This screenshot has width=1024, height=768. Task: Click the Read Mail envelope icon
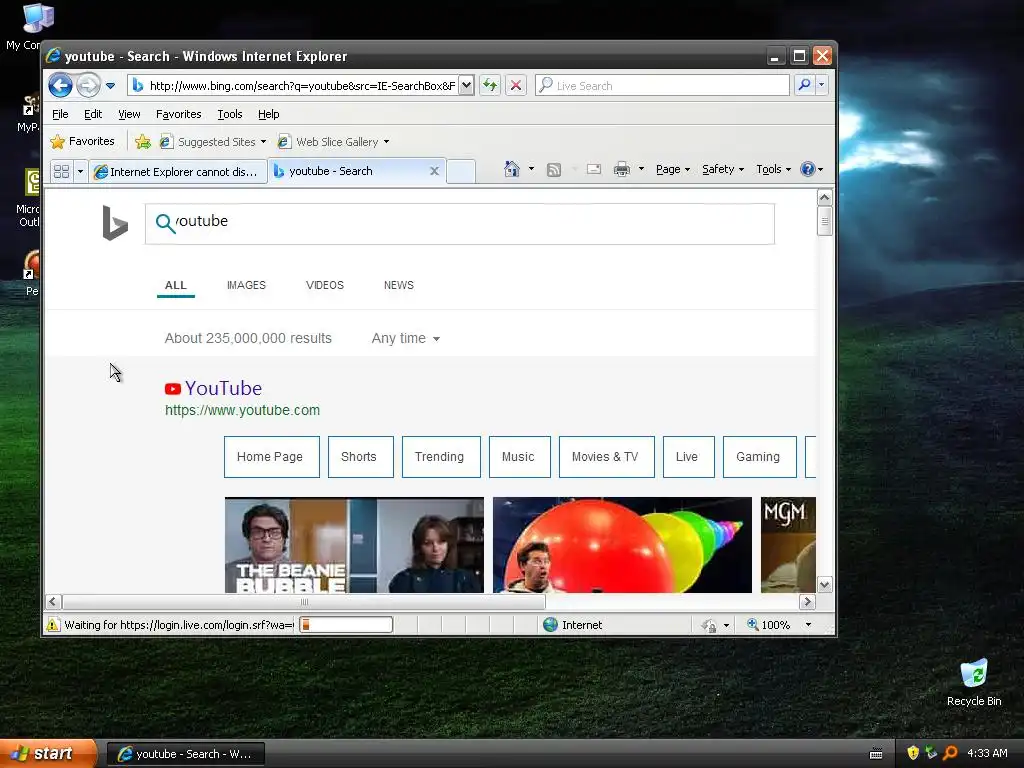[594, 170]
